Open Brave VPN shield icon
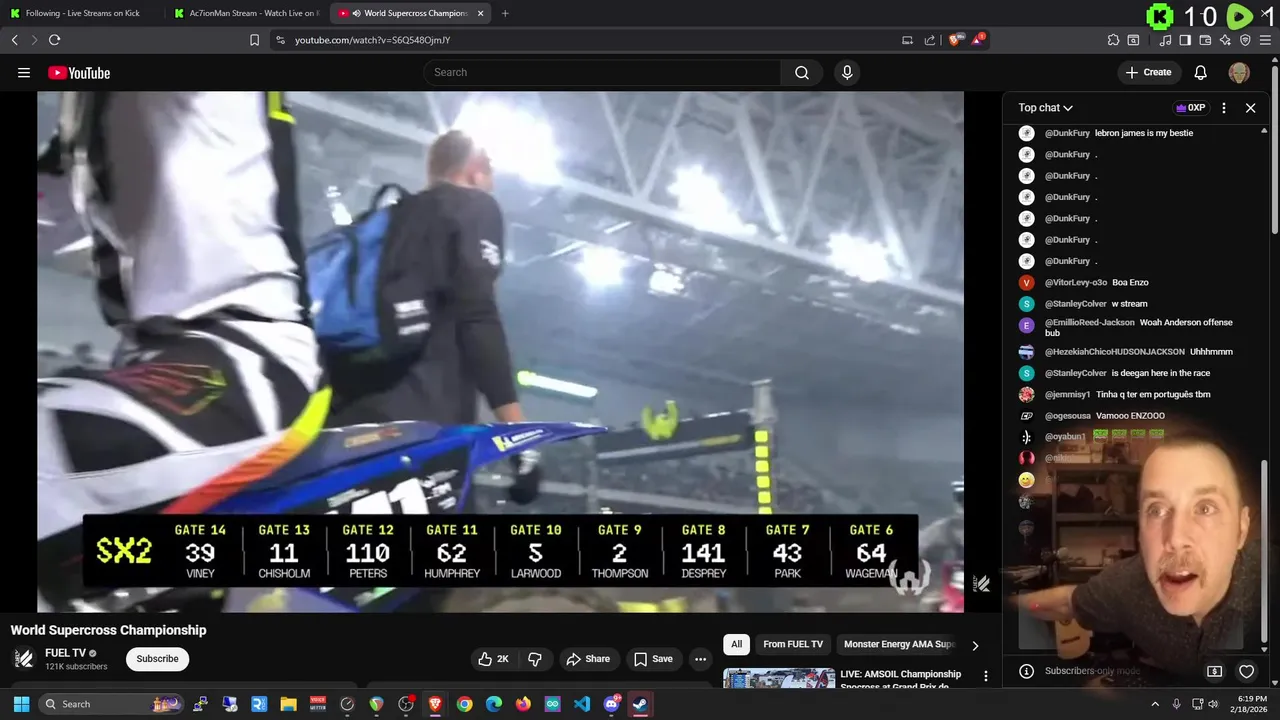Viewport: 1280px width, 720px height. click(x=1245, y=40)
